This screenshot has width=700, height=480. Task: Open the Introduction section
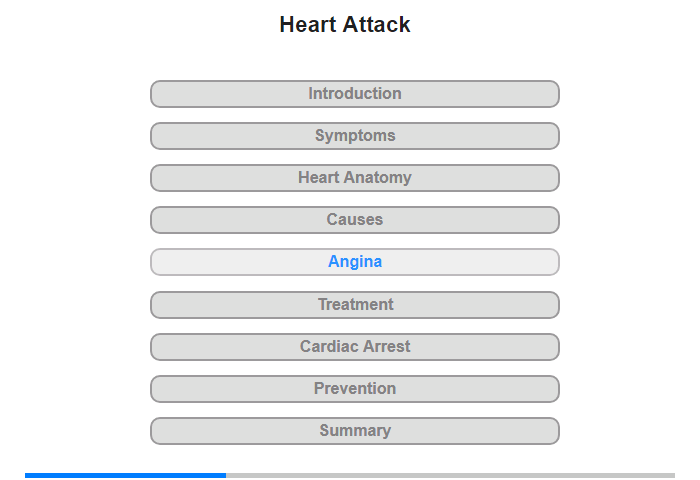click(x=355, y=94)
